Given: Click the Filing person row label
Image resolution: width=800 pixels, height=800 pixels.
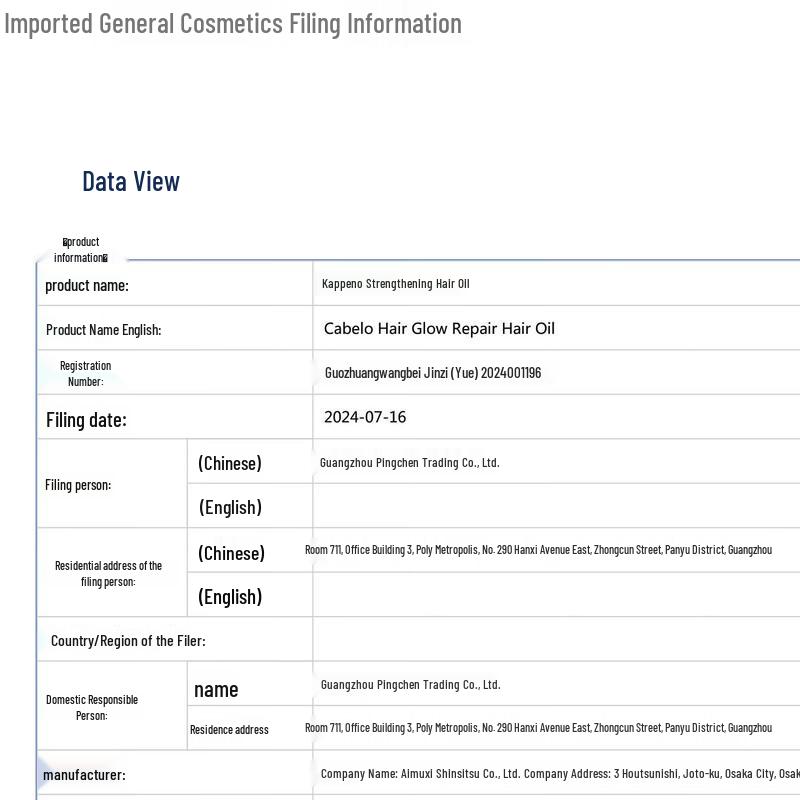Looking at the screenshot, I should (78, 485).
